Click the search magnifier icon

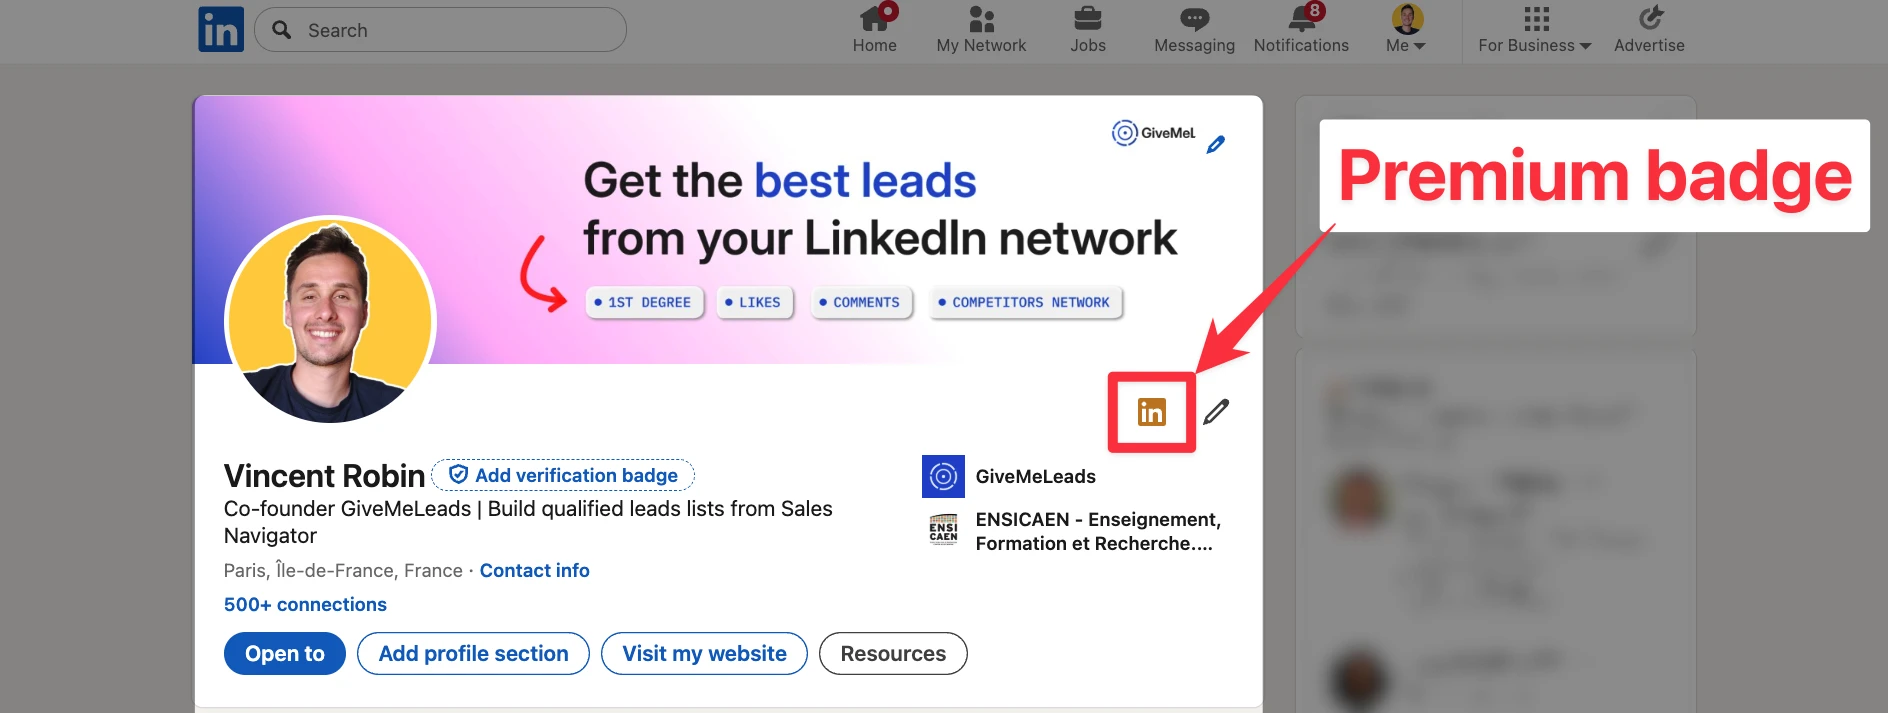pyautogui.click(x=282, y=30)
